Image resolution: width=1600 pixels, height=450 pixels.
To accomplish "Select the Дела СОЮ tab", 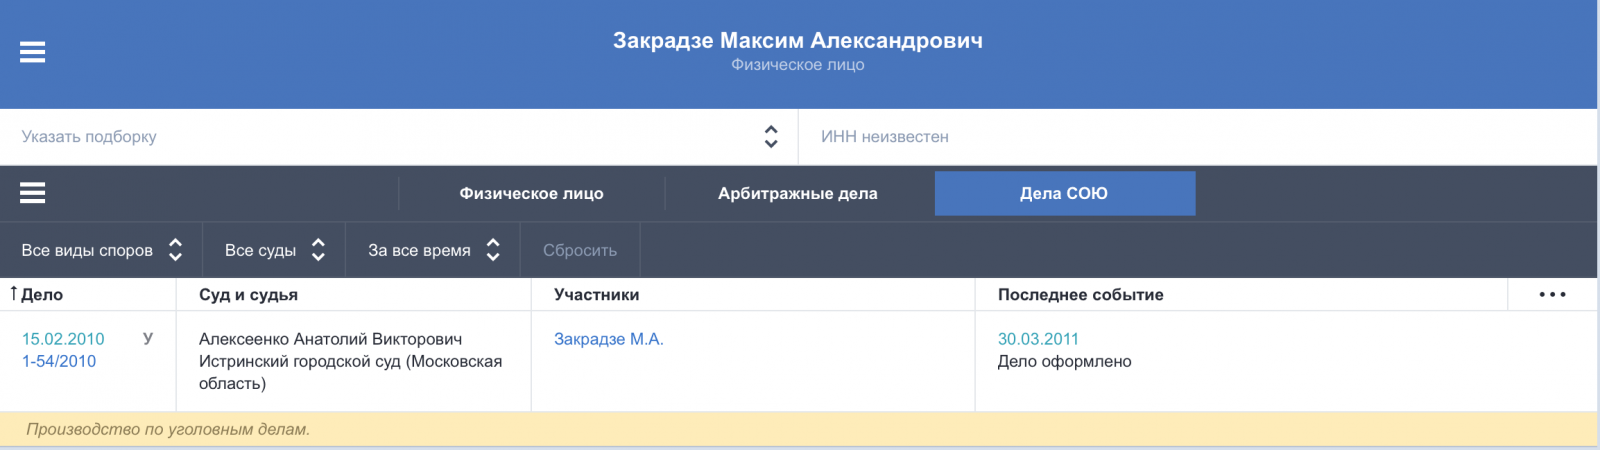I will [1064, 194].
